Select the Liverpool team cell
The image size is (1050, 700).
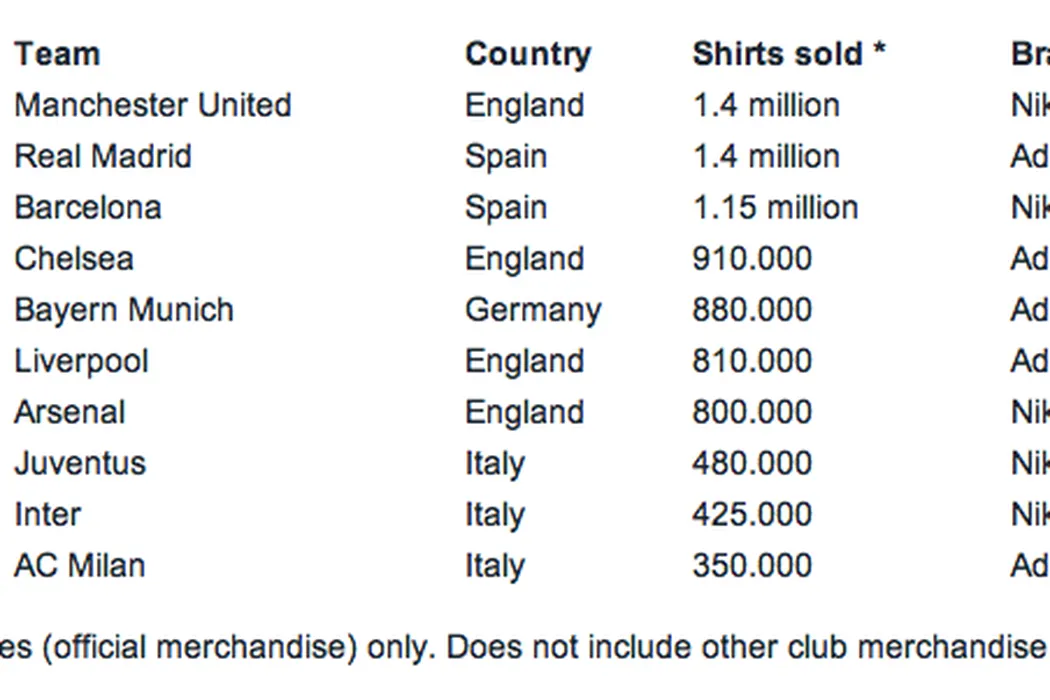pyautogui.click(x=81, y=361)
